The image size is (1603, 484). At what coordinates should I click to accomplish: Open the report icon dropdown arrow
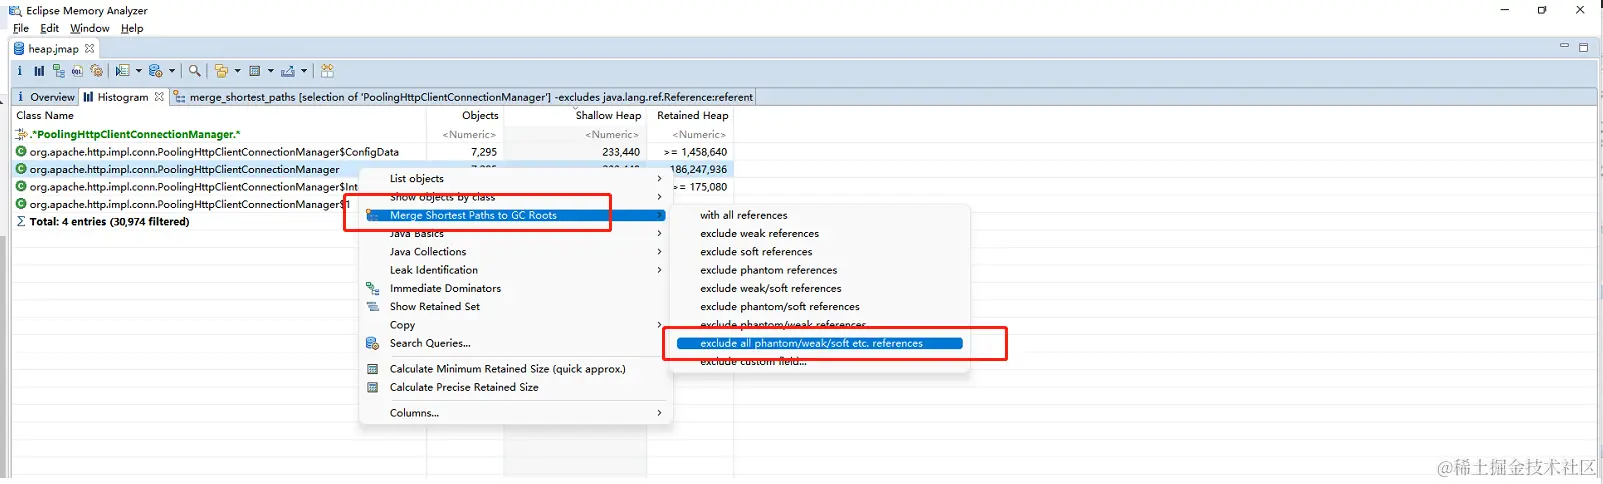coord(139,71)
